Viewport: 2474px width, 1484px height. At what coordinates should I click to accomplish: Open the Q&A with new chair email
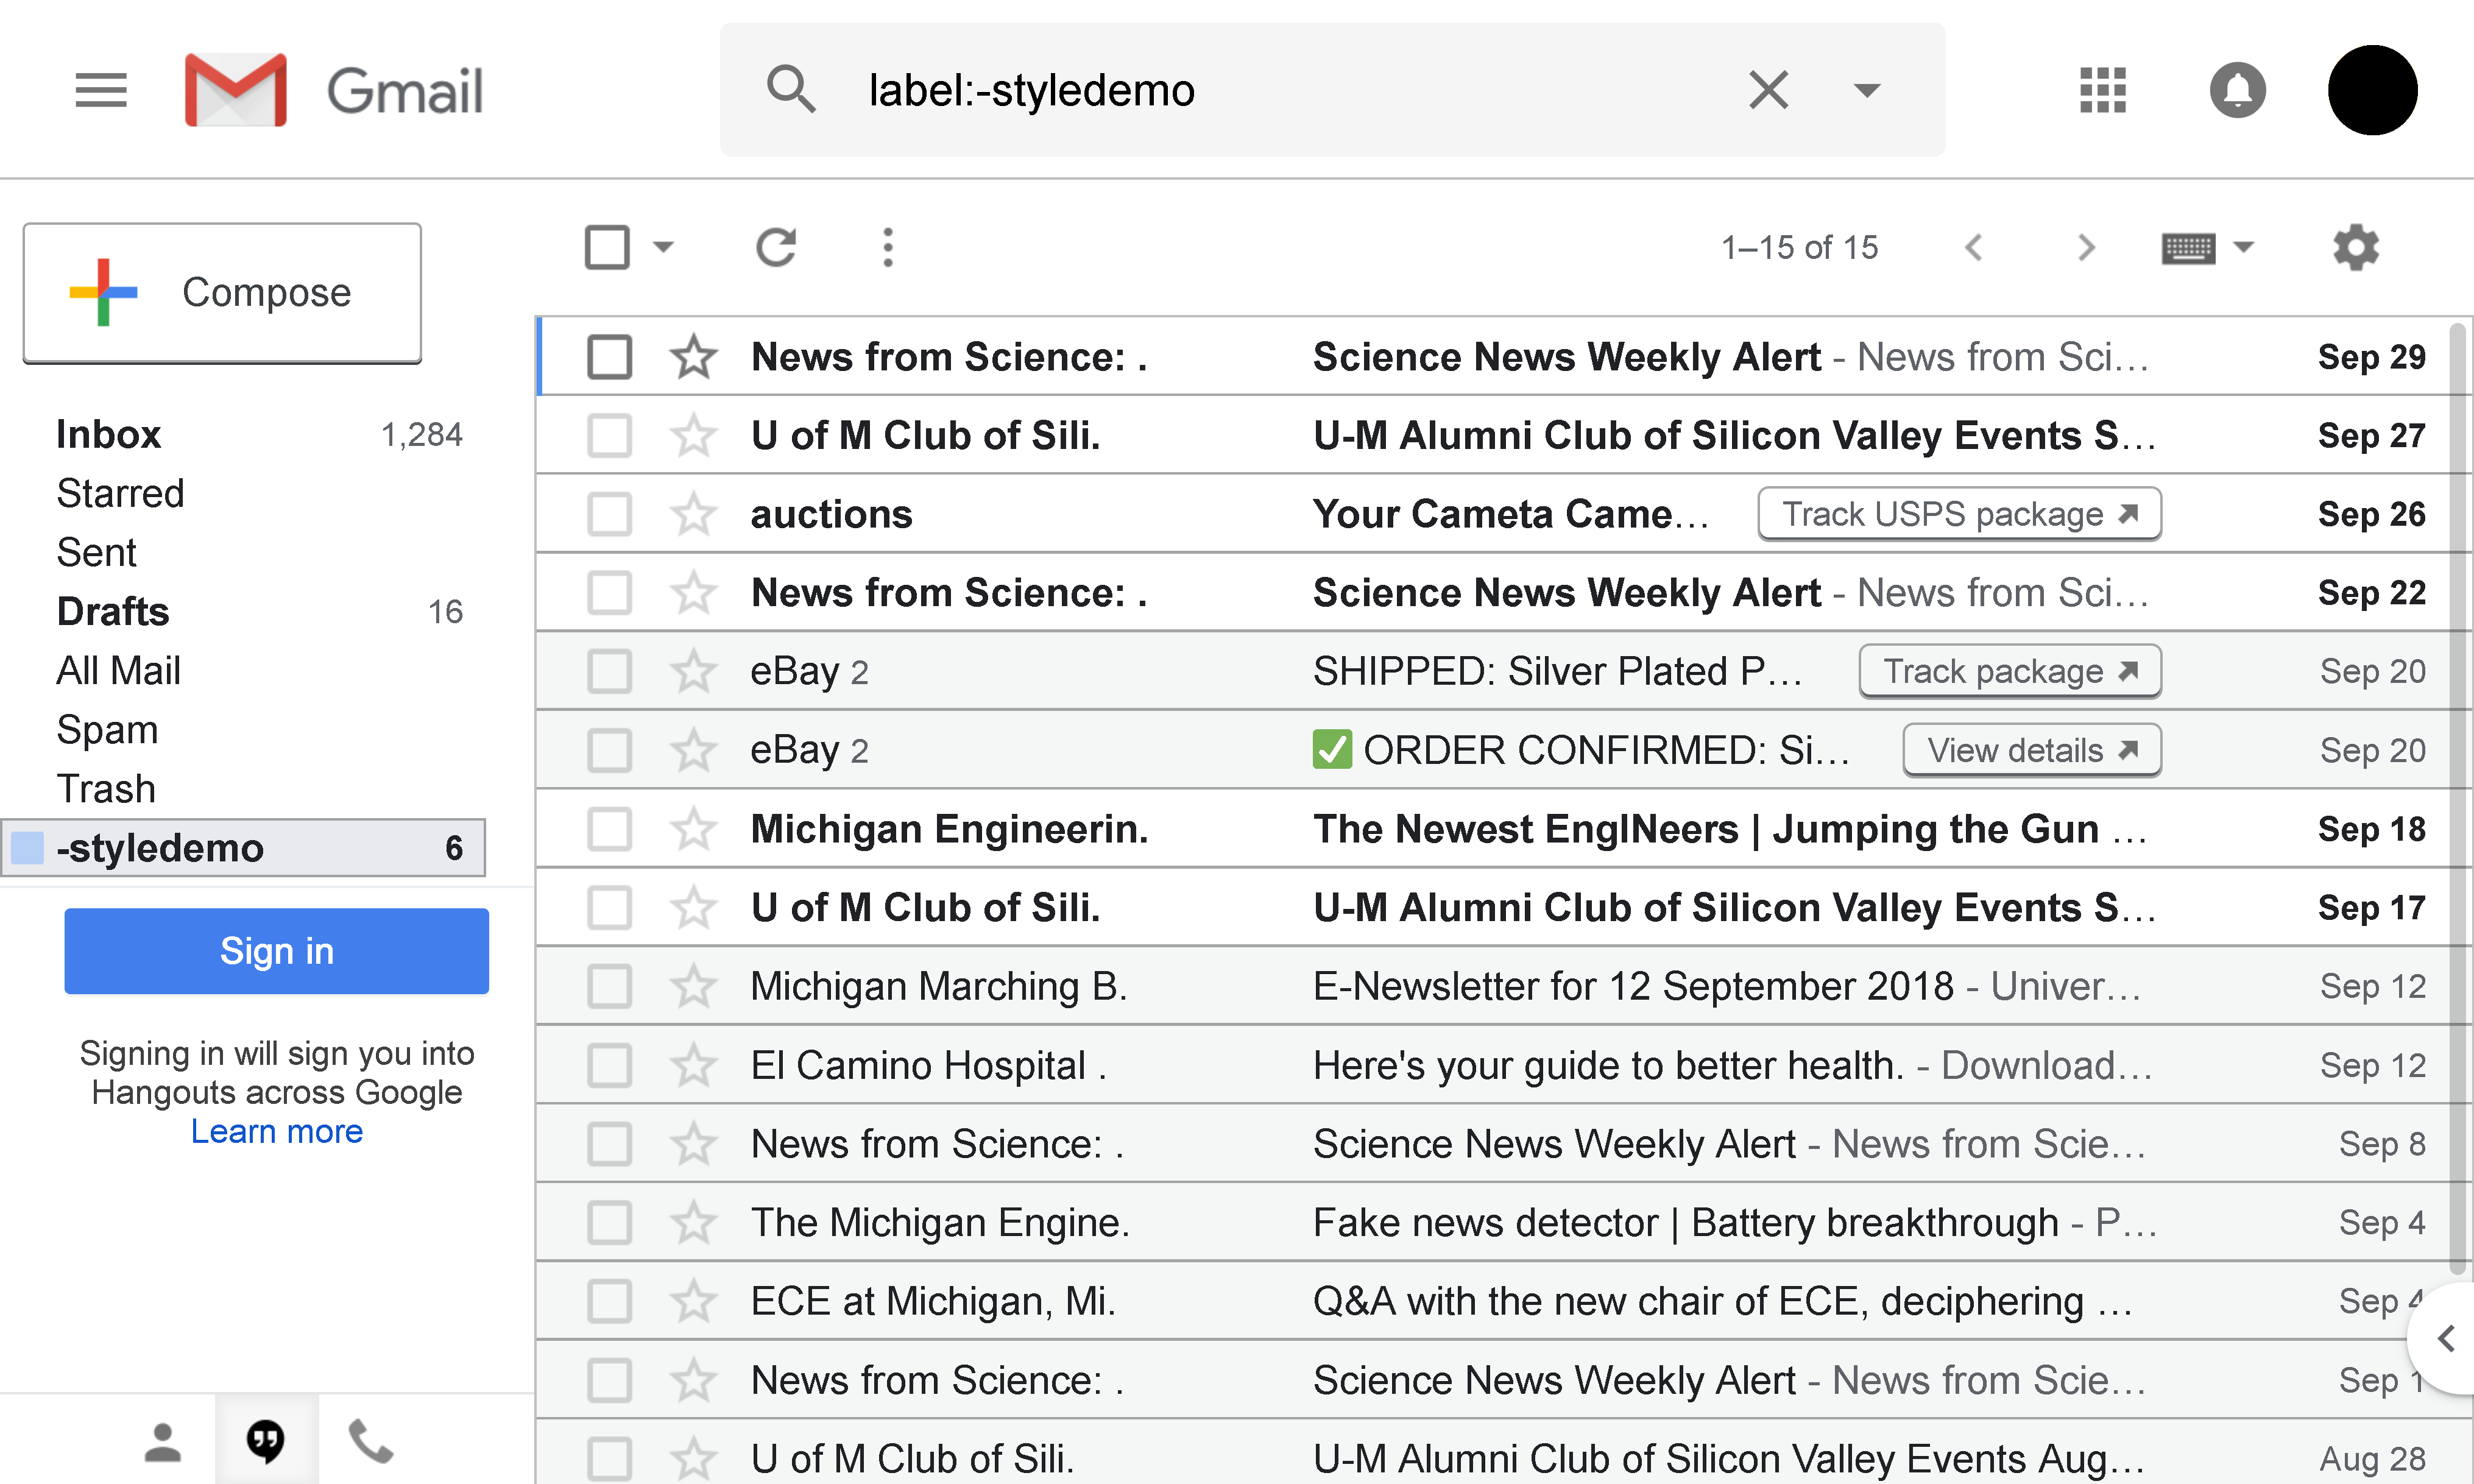[1504, 1301]
